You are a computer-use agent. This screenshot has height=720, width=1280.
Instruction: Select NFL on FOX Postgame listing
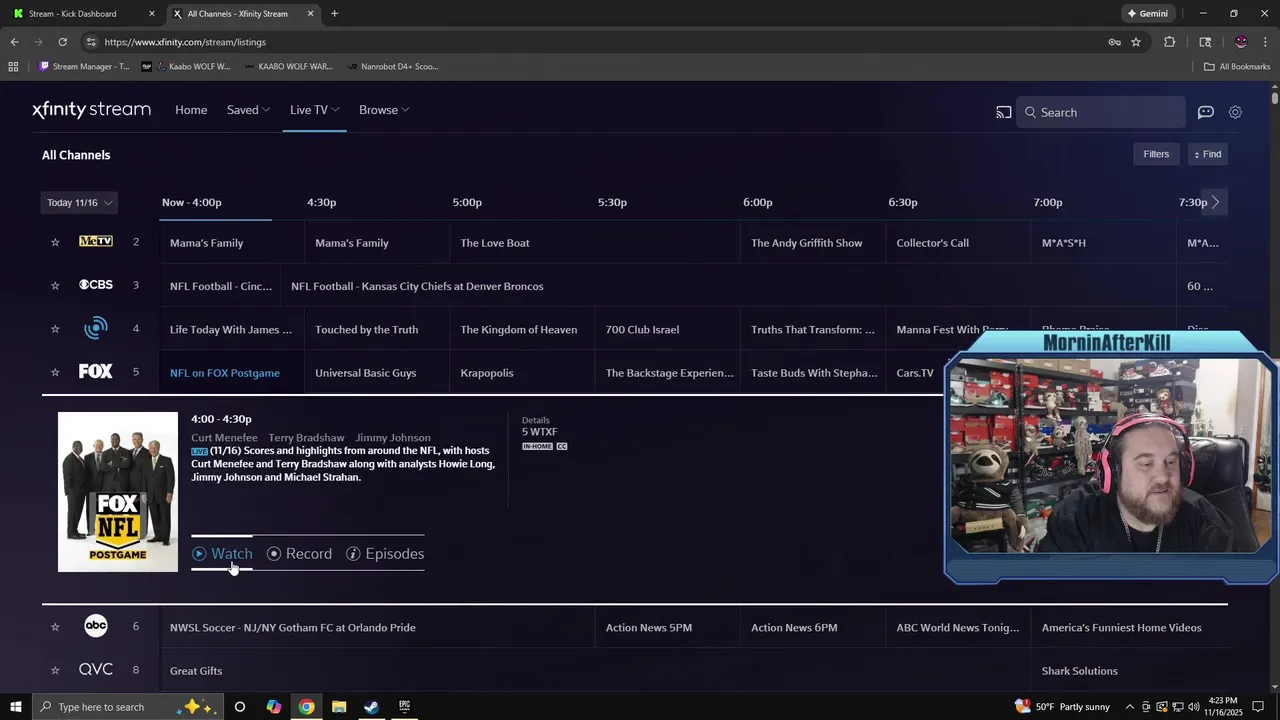[225, 373]
